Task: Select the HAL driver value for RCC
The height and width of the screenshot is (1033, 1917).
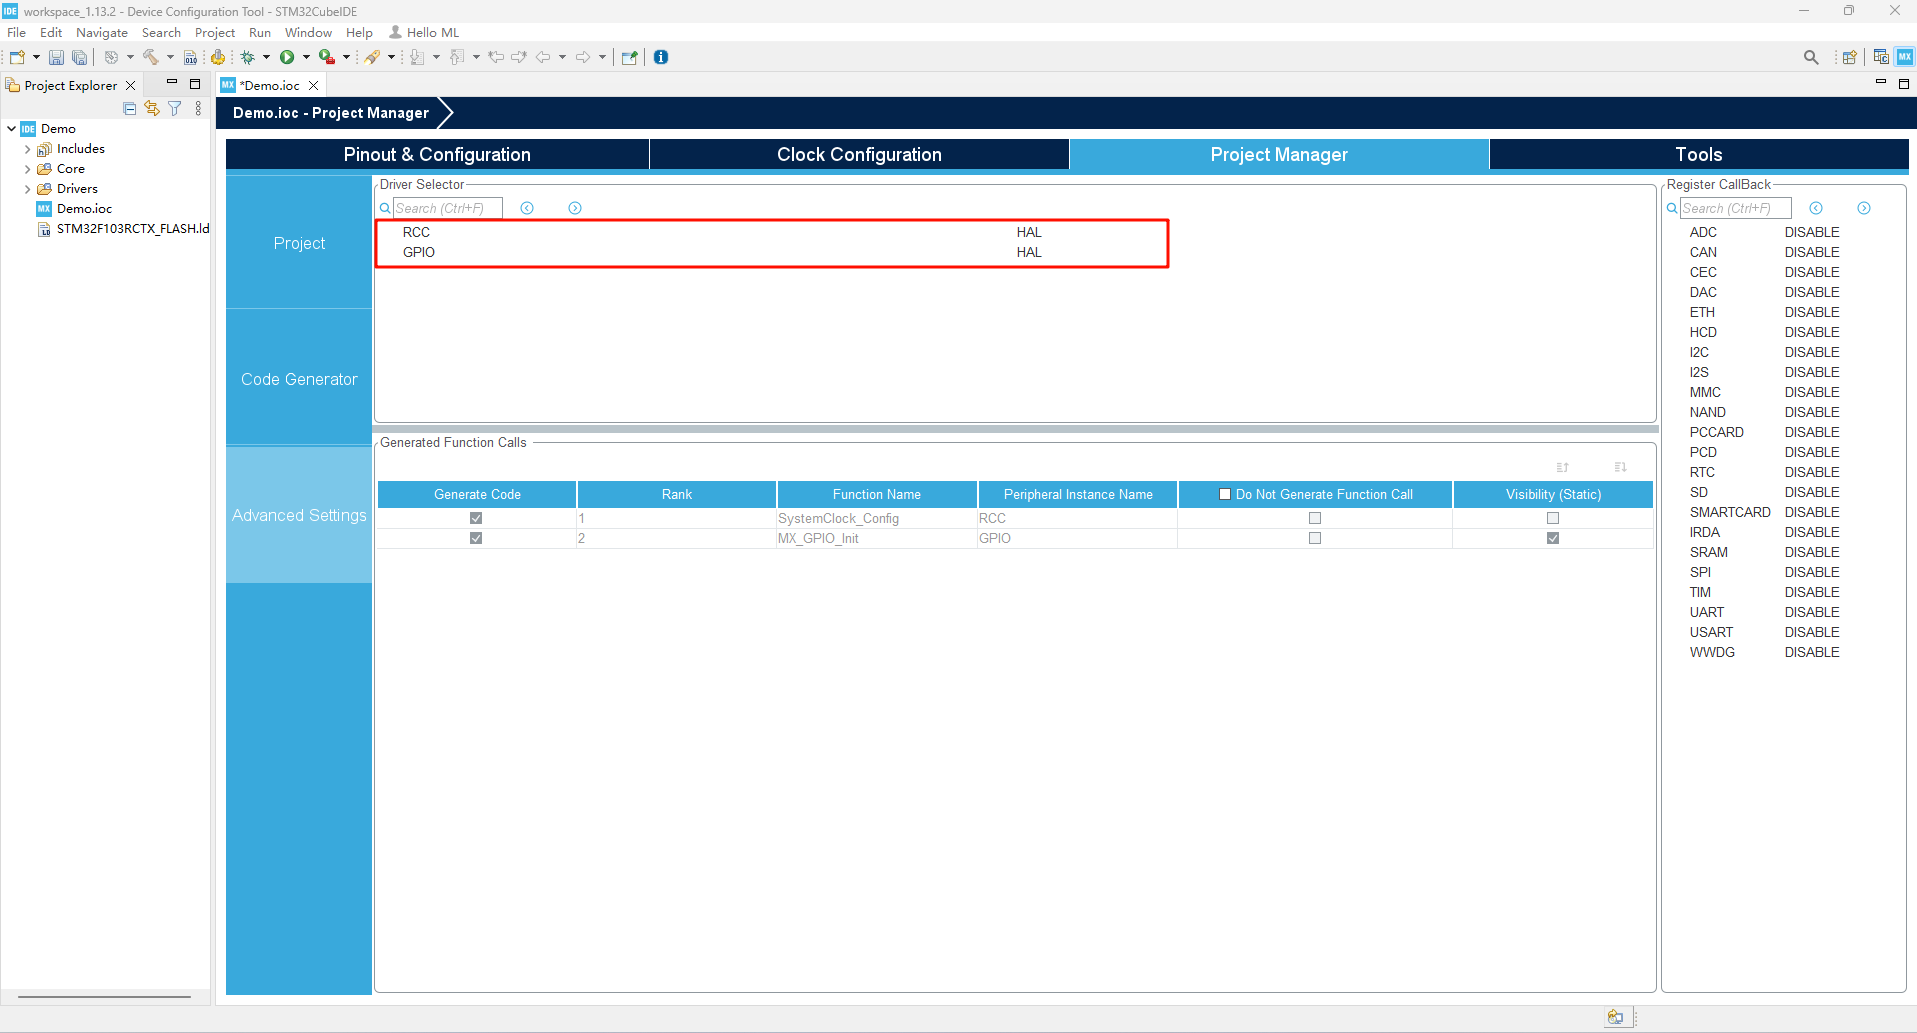Action: click(x=1029, y=232)
